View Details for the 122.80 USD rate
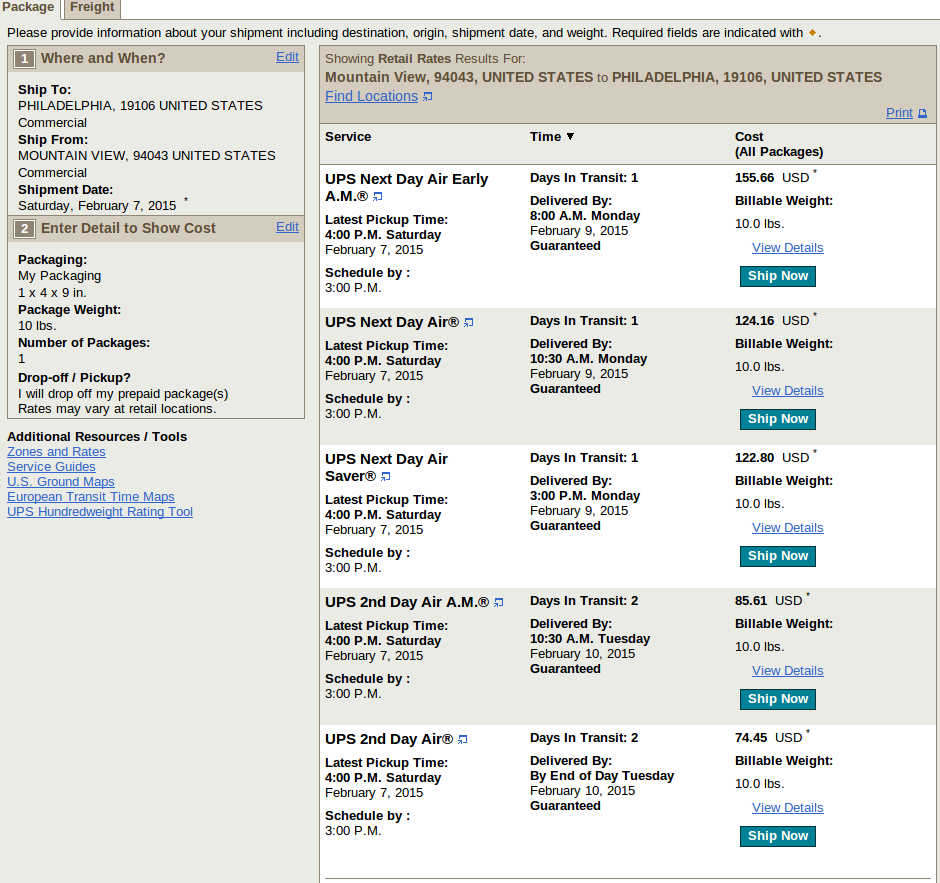This screenshot has height=883, width=940. click(x=788, y=528)
